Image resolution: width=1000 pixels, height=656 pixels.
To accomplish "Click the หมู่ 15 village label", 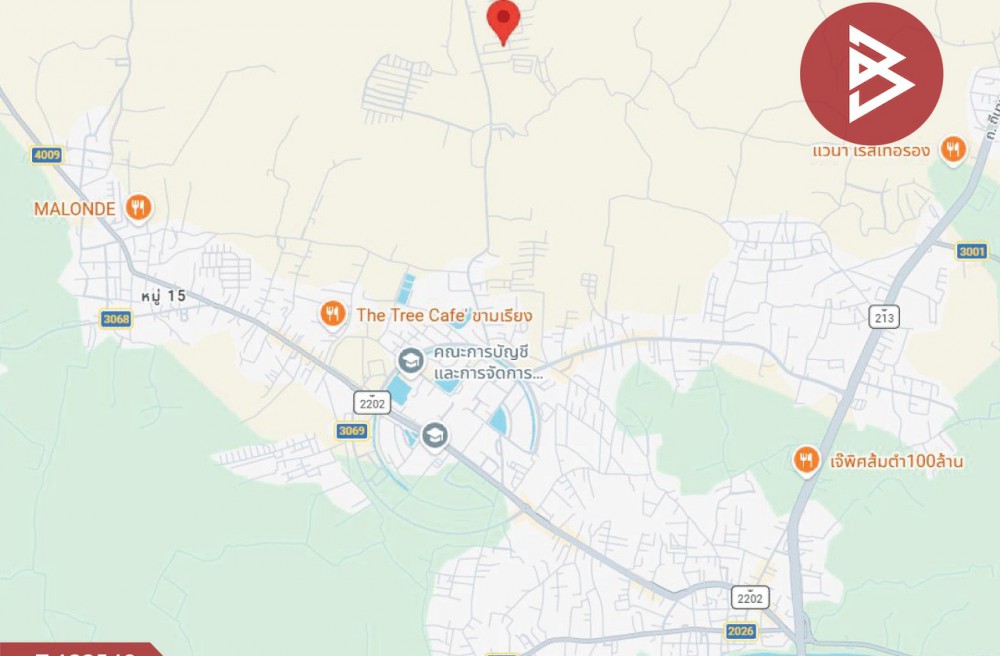I will click(x=163, y=296).
